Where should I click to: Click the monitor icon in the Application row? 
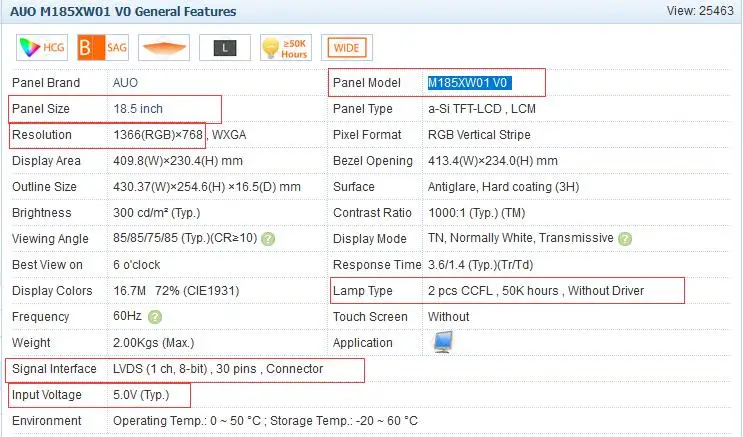(x=443, y=342)
